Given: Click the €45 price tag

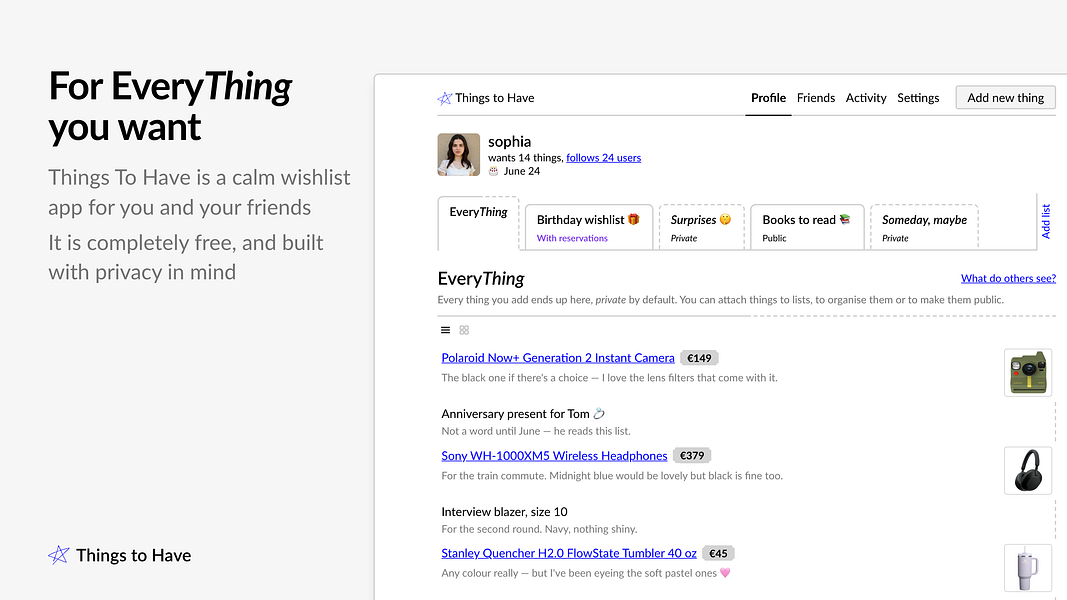Looking at the screenshot, I should point(718,554).
